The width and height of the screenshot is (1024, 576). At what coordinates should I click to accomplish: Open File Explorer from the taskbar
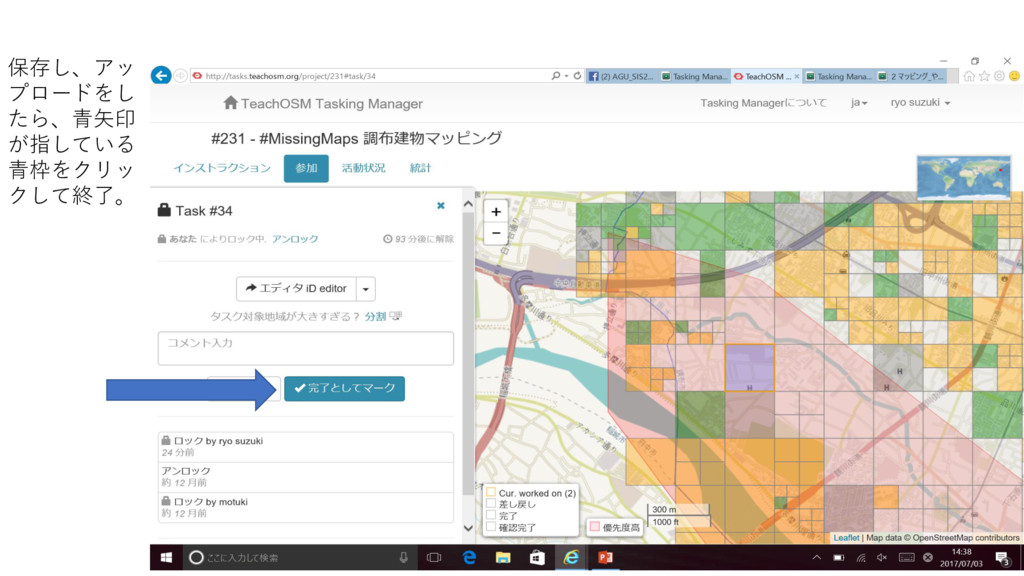[503, 557]
